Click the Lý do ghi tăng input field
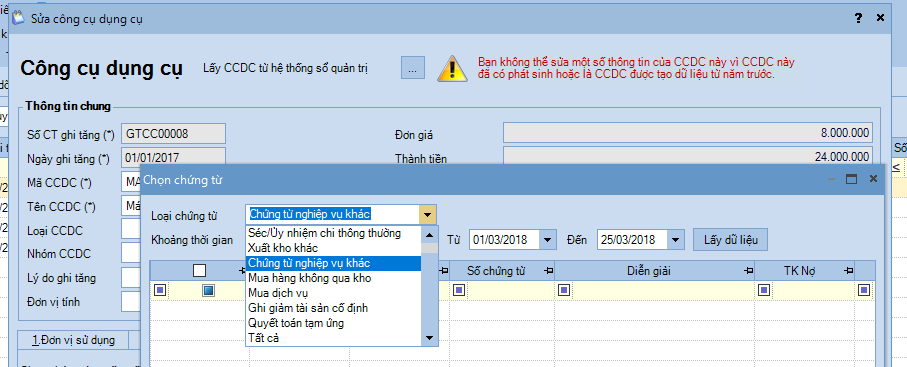The image size is (907, 367). click(131, 278)
